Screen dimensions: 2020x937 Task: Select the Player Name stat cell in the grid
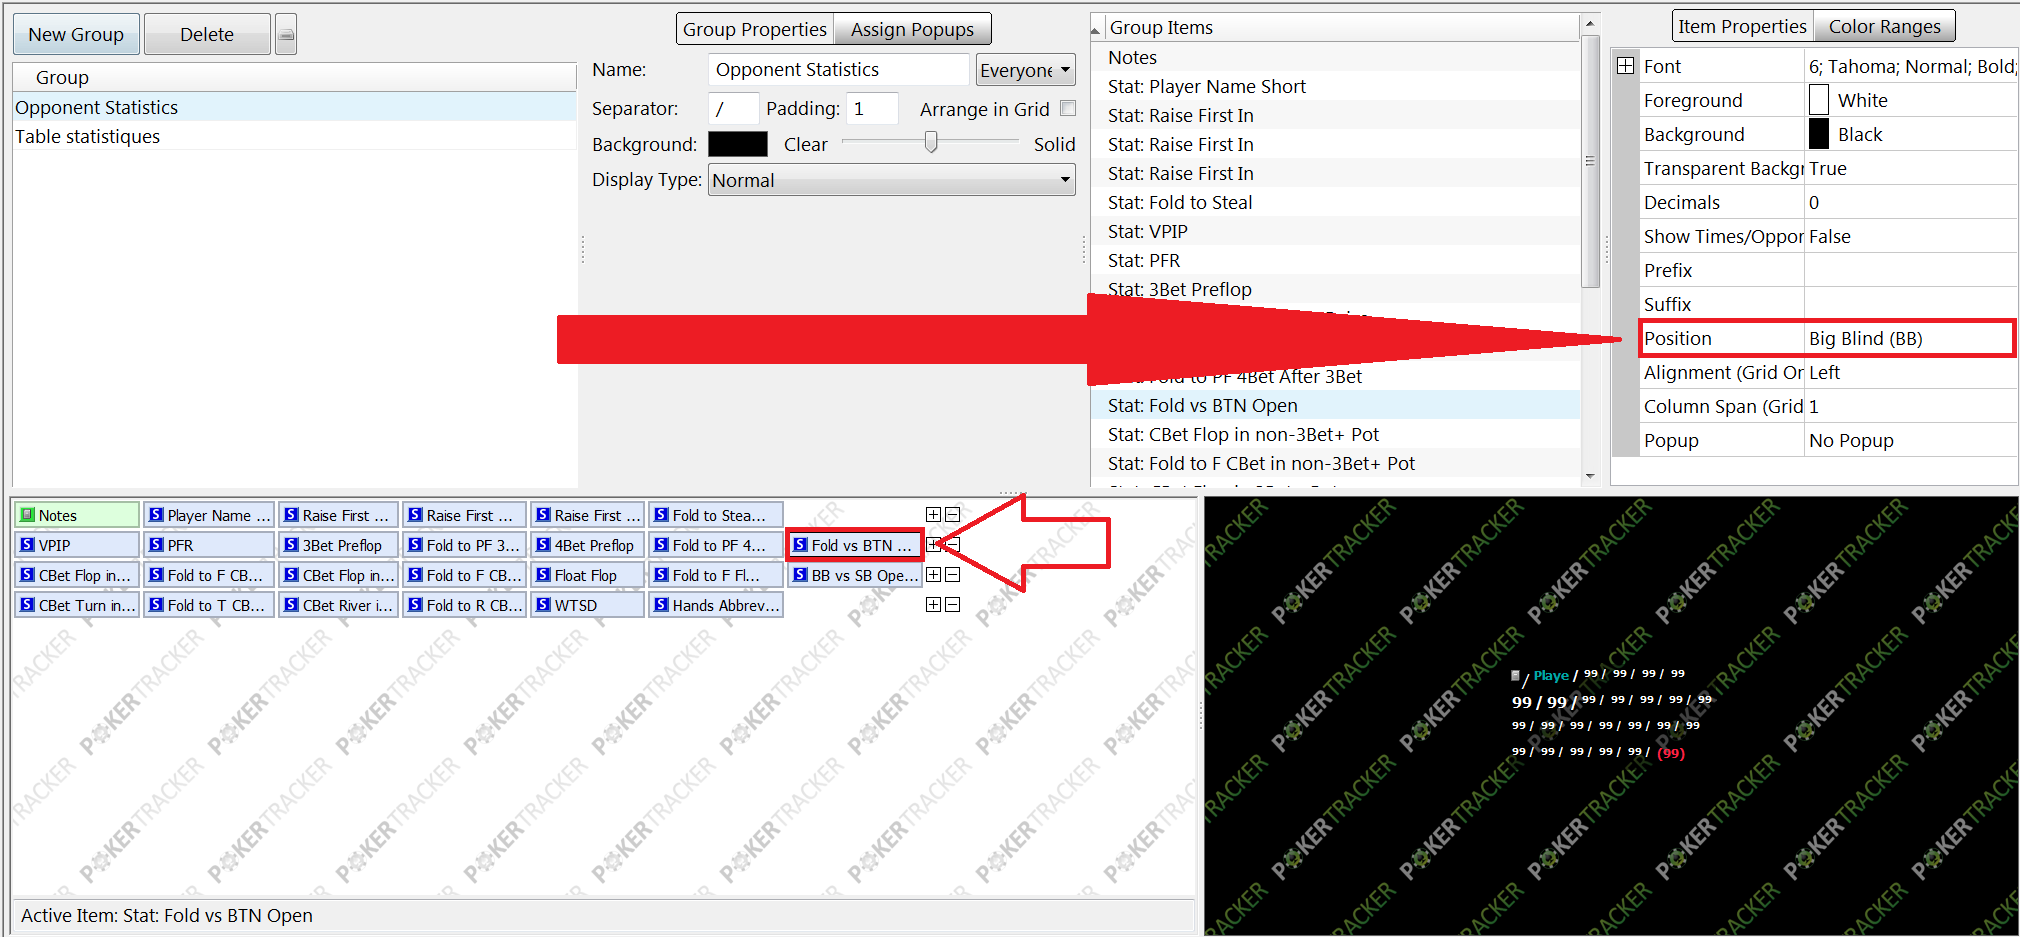[208, 515]
